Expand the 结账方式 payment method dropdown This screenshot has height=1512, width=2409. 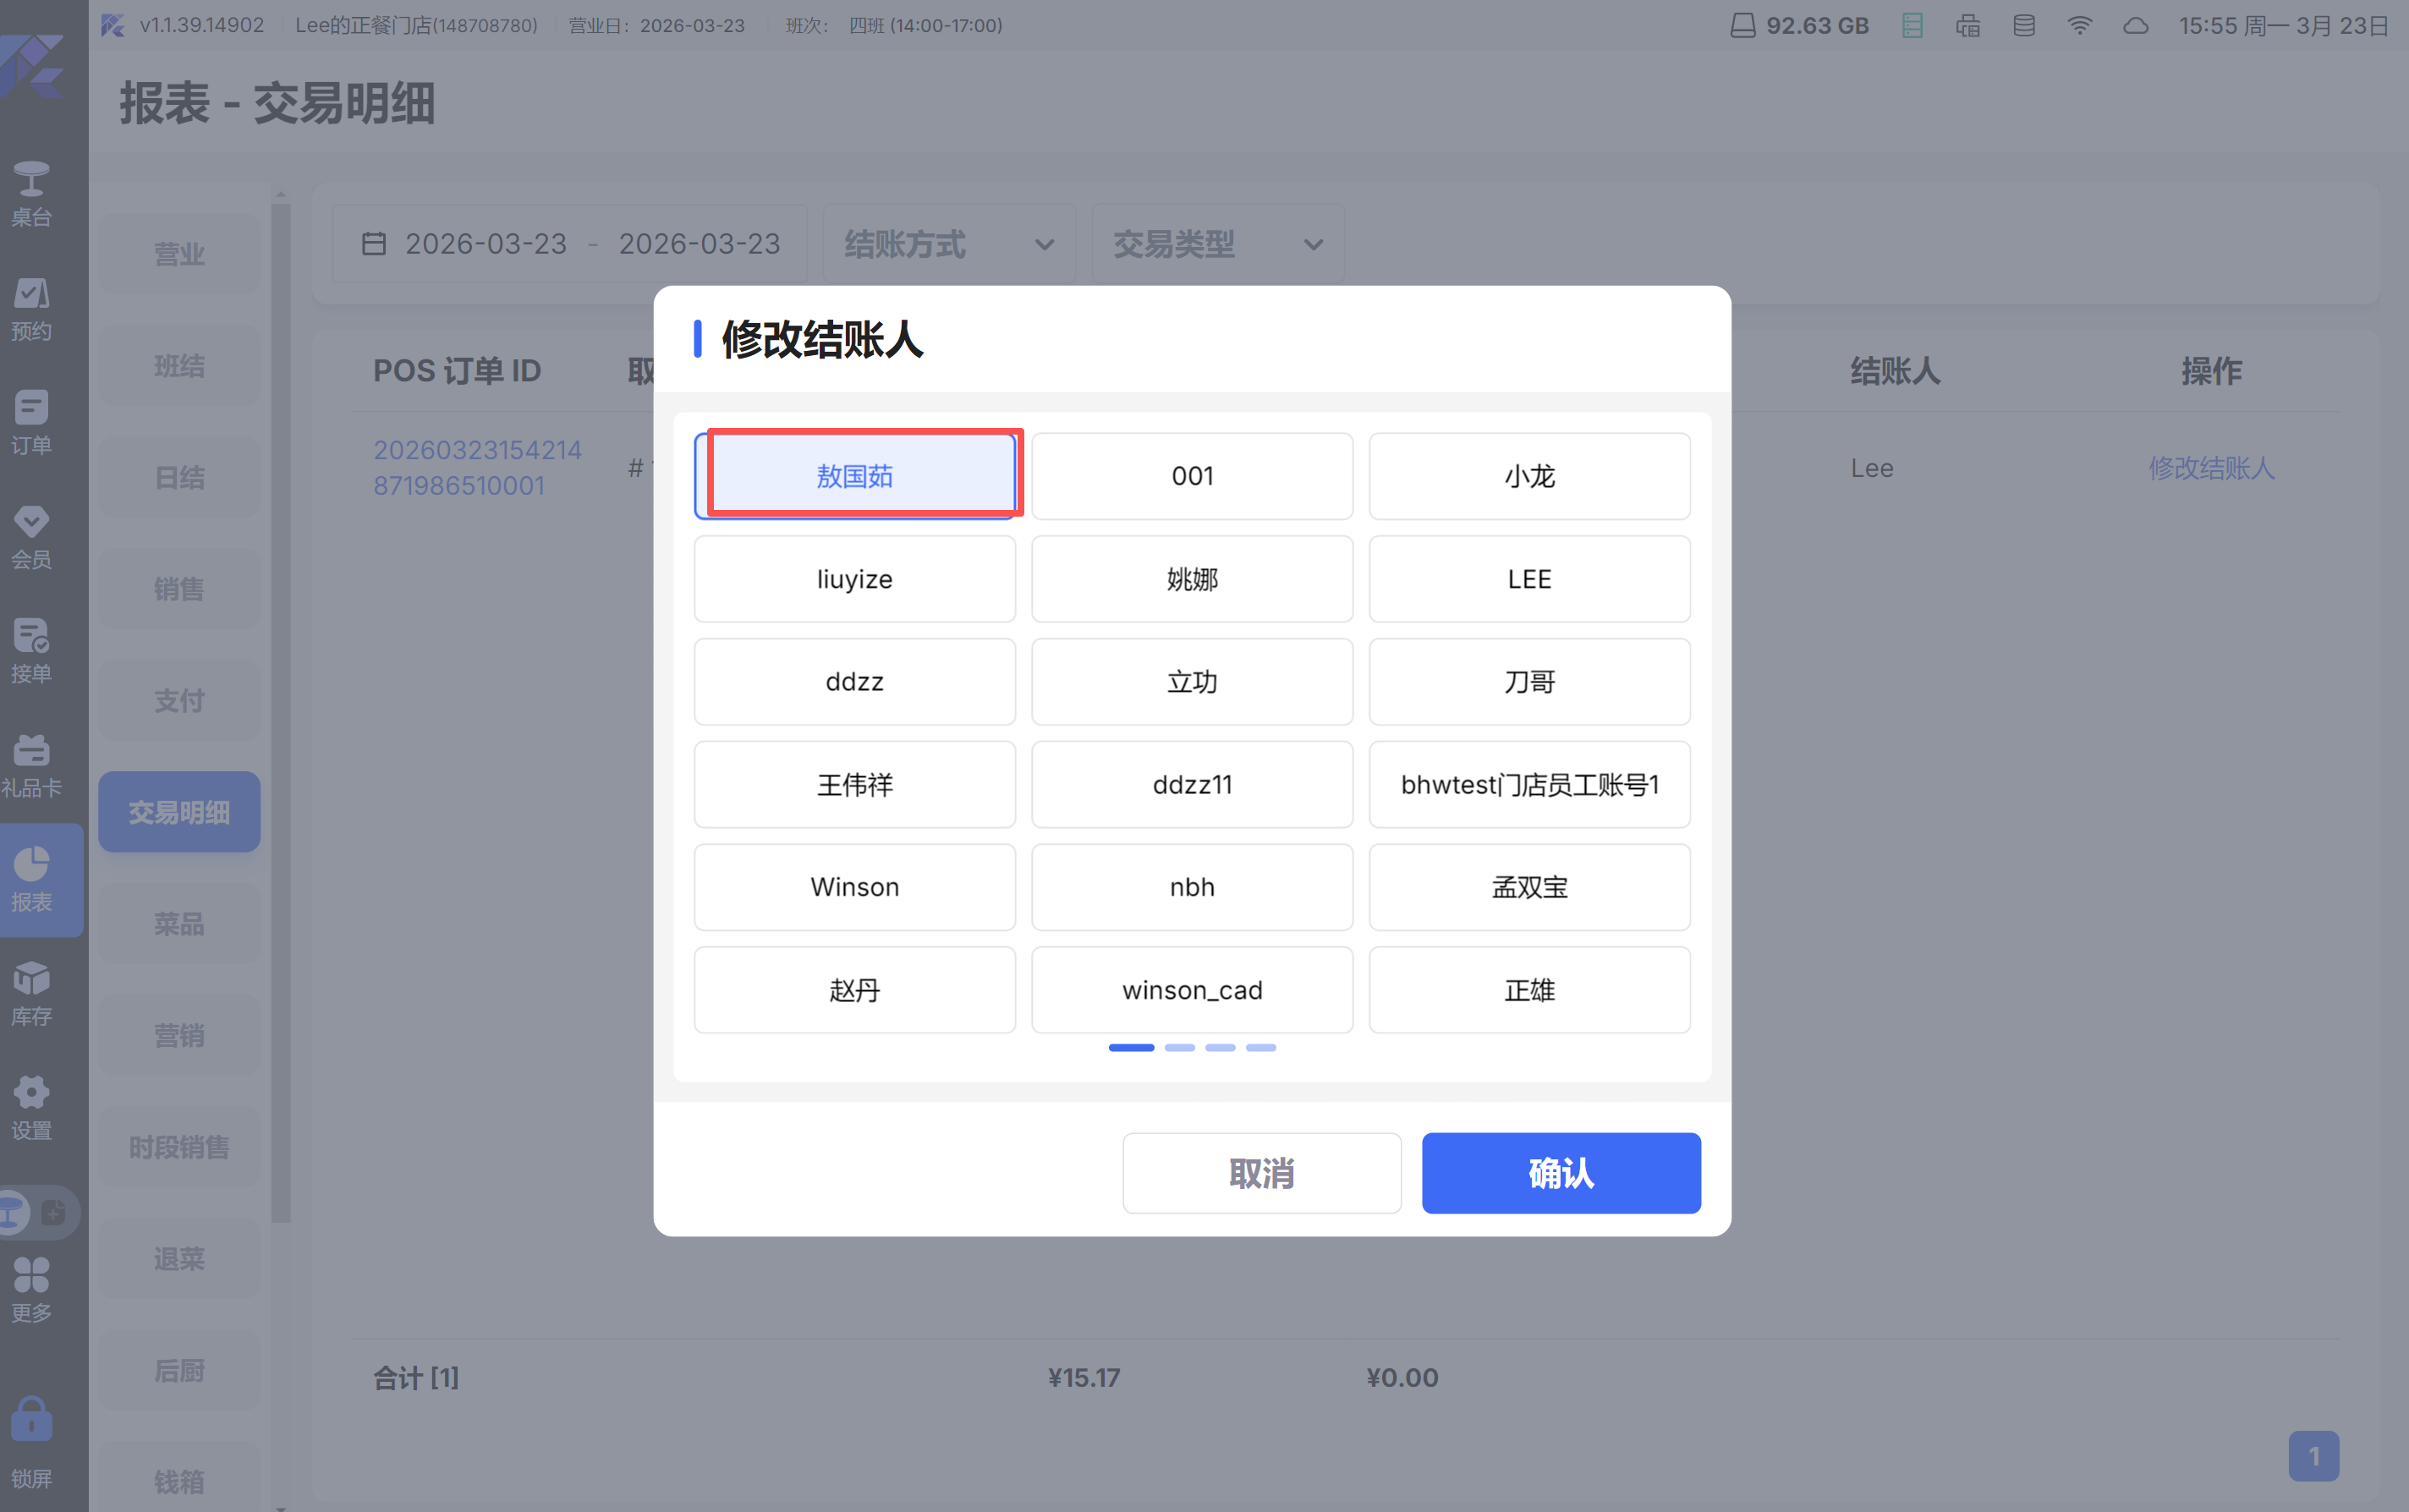pyautogui.click(x=948, y=244)
